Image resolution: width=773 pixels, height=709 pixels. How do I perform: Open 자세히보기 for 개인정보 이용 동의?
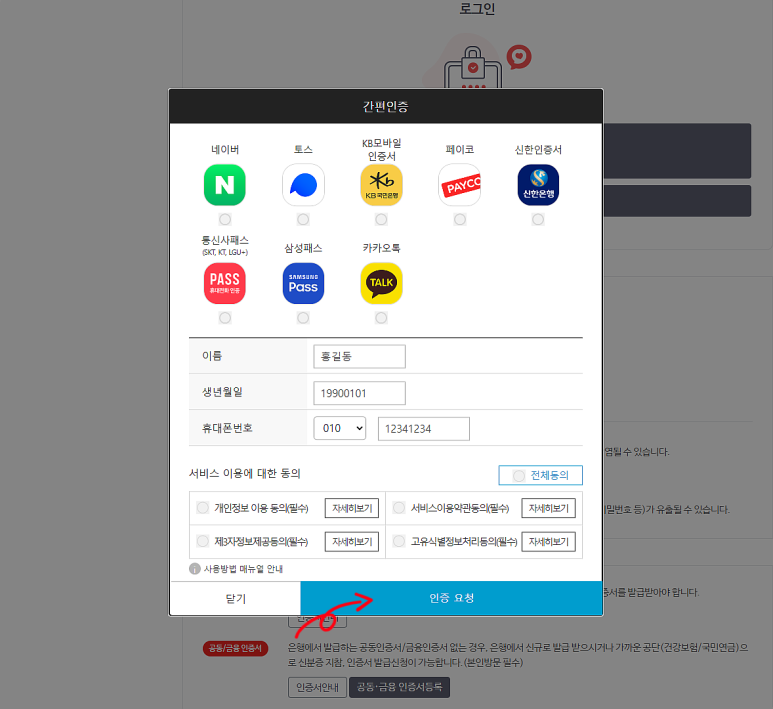coord(351,508)
